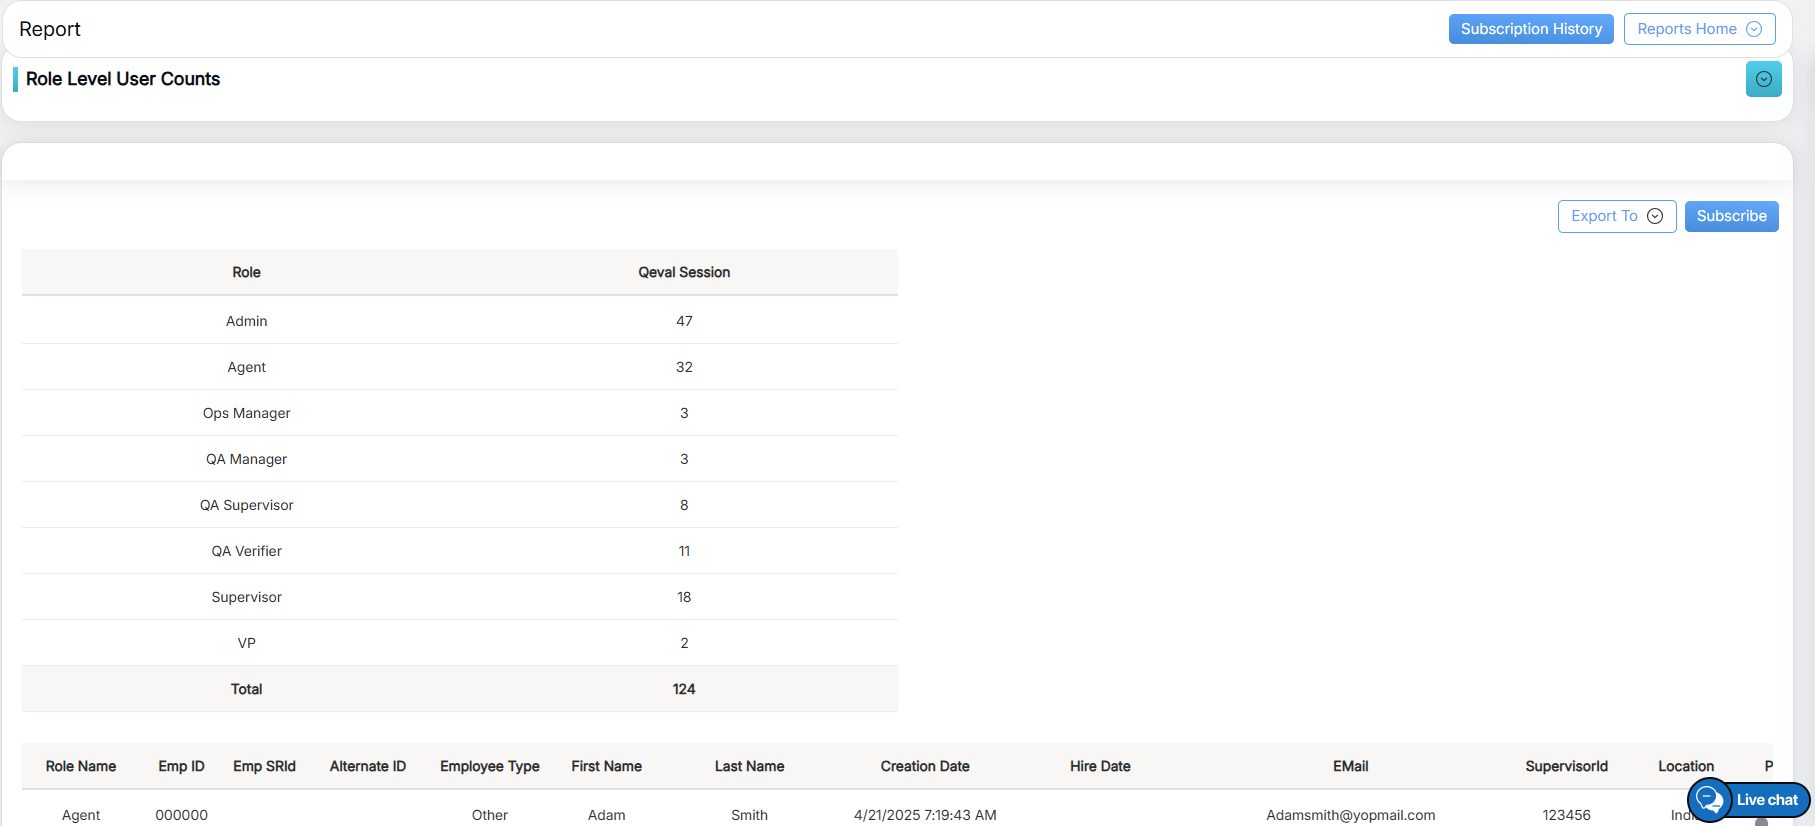This screenshot has width=1815, height=826.
Task: Click the Role column header
Action: point(246,272)
